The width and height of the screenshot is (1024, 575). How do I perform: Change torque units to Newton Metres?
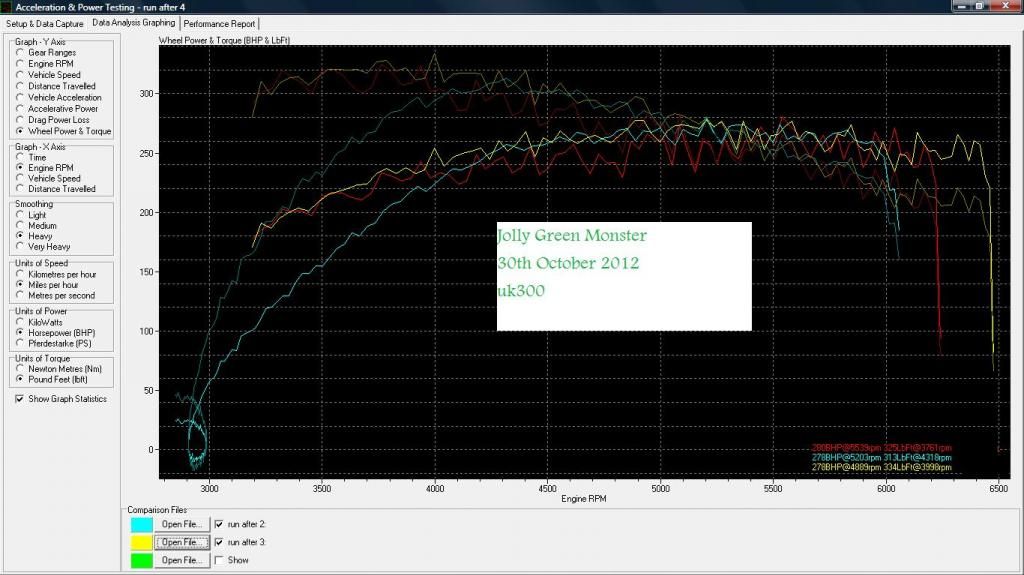tap(21, 369)
